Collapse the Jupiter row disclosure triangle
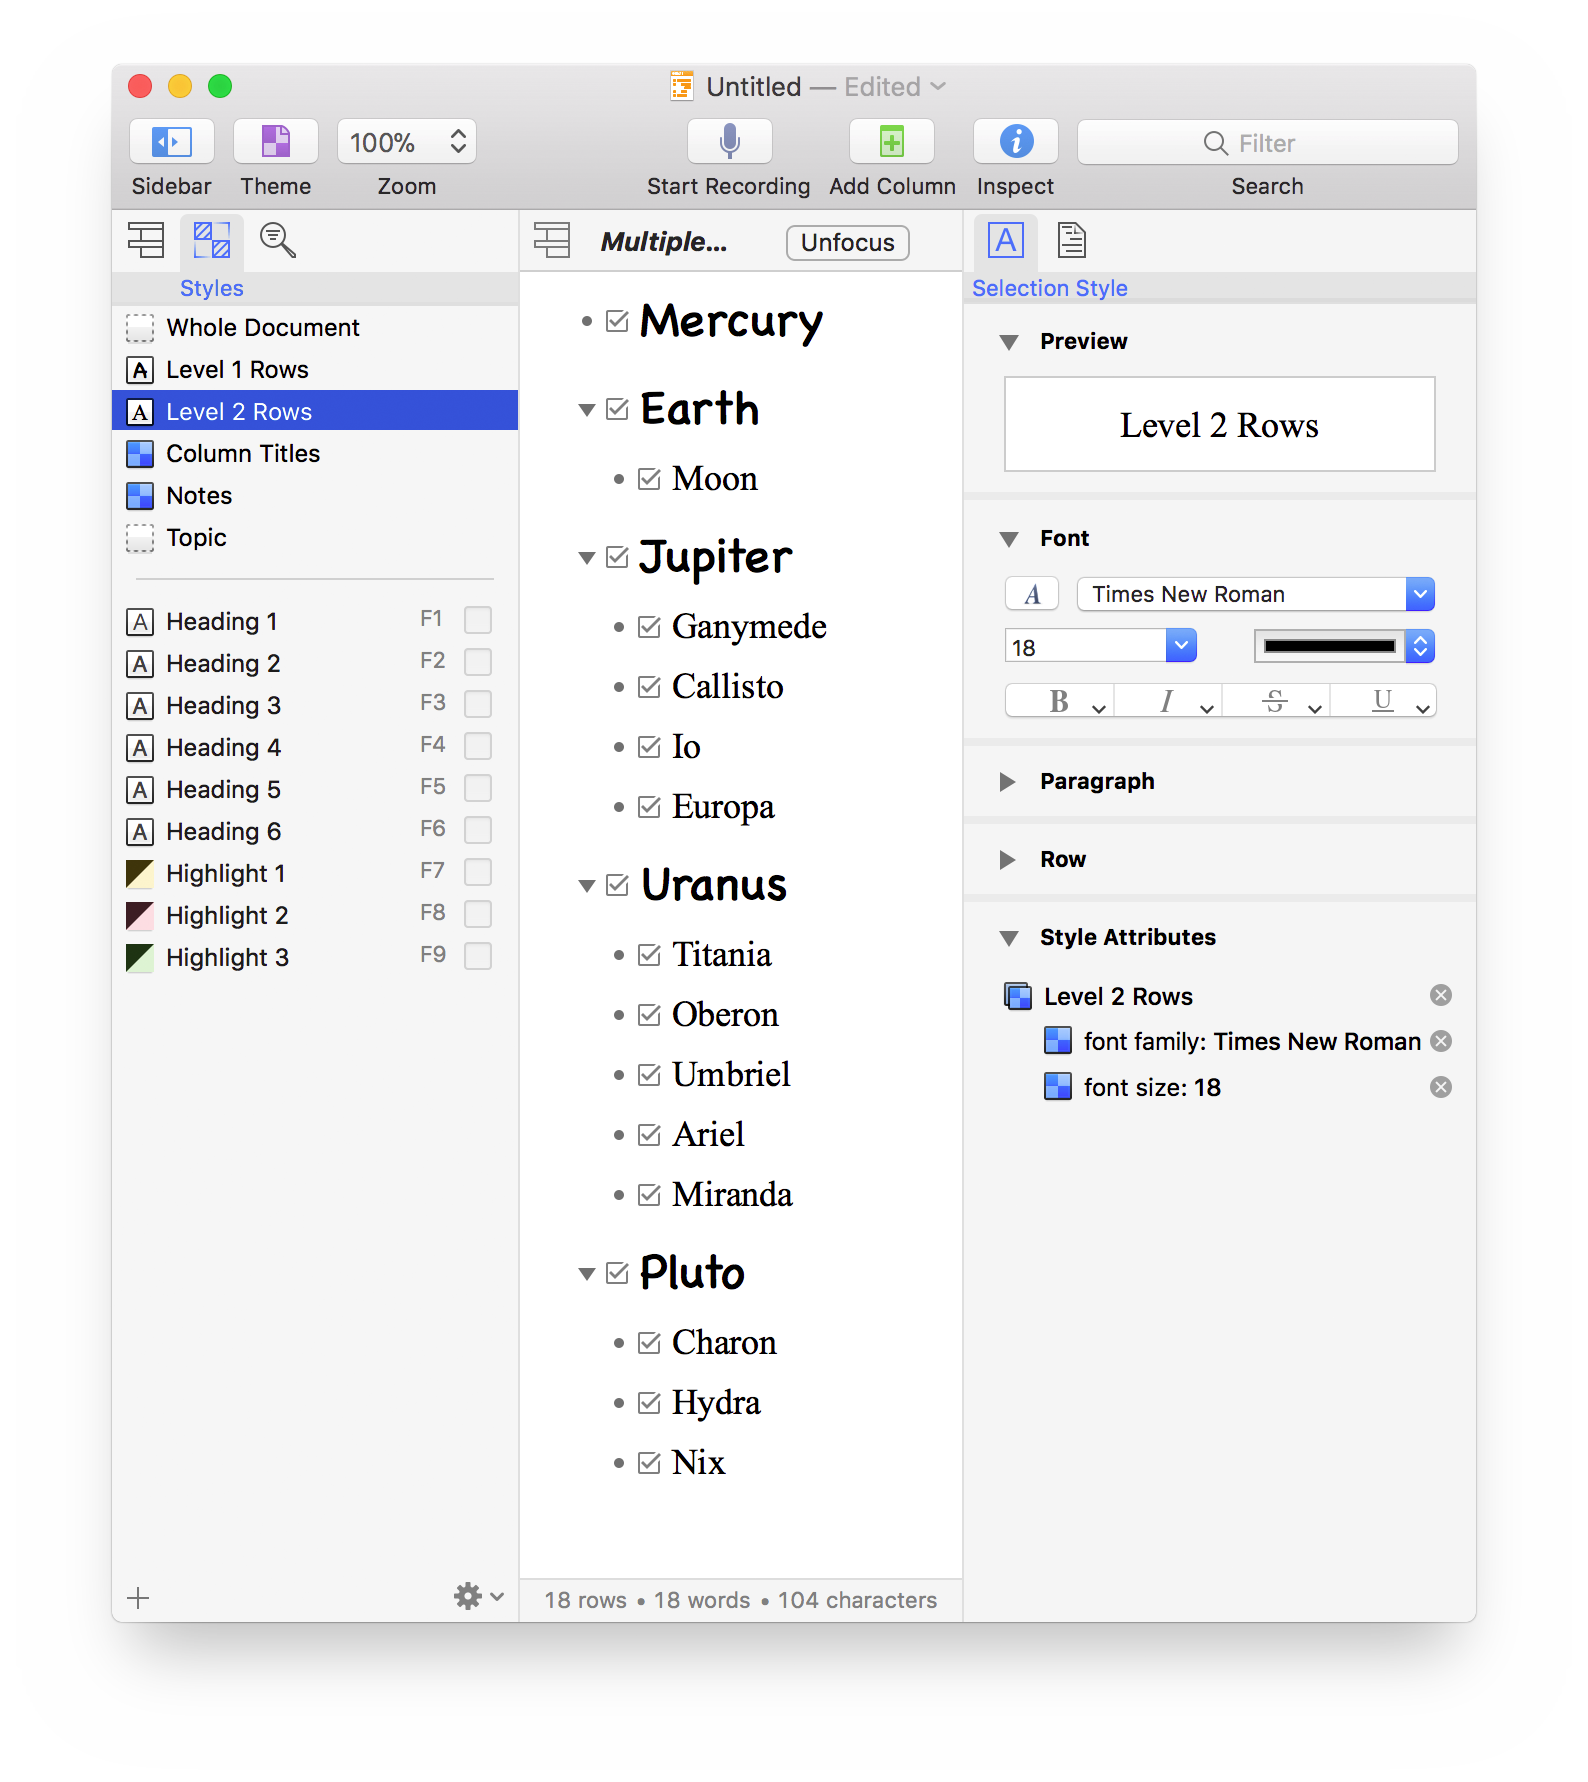 point(587,558)
